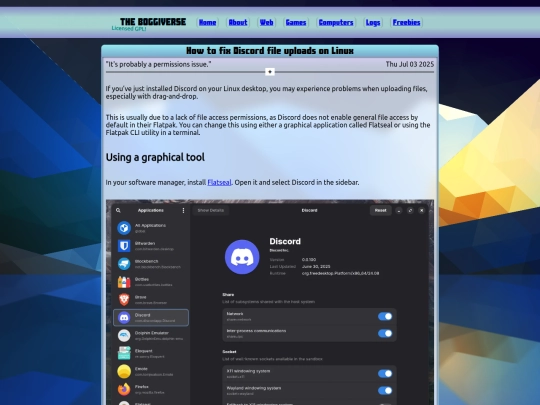
Task: Open the Games nav link
Action: click(296, 22)
